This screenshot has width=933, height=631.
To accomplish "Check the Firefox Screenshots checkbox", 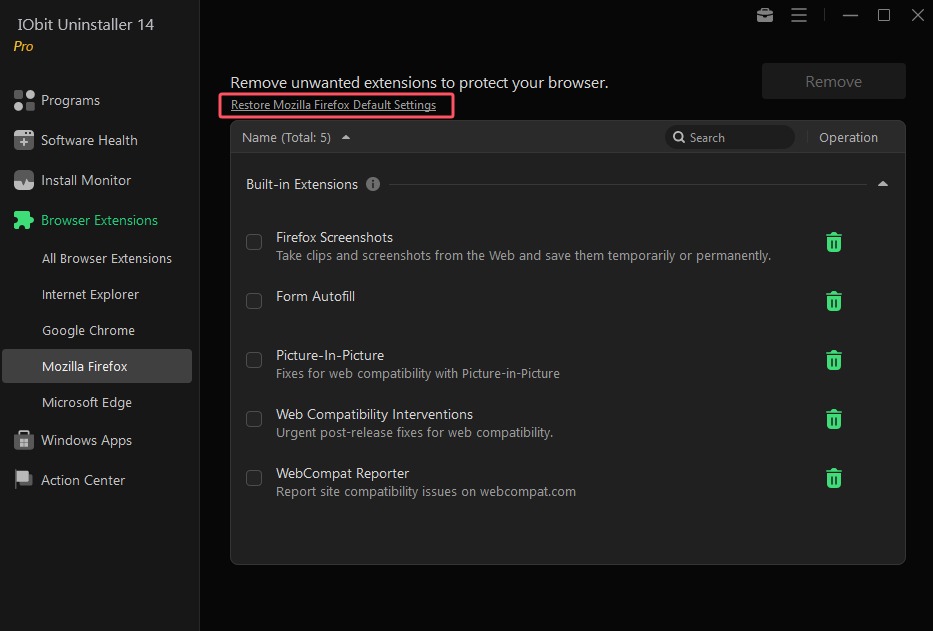I will click(x=254, y=242).
